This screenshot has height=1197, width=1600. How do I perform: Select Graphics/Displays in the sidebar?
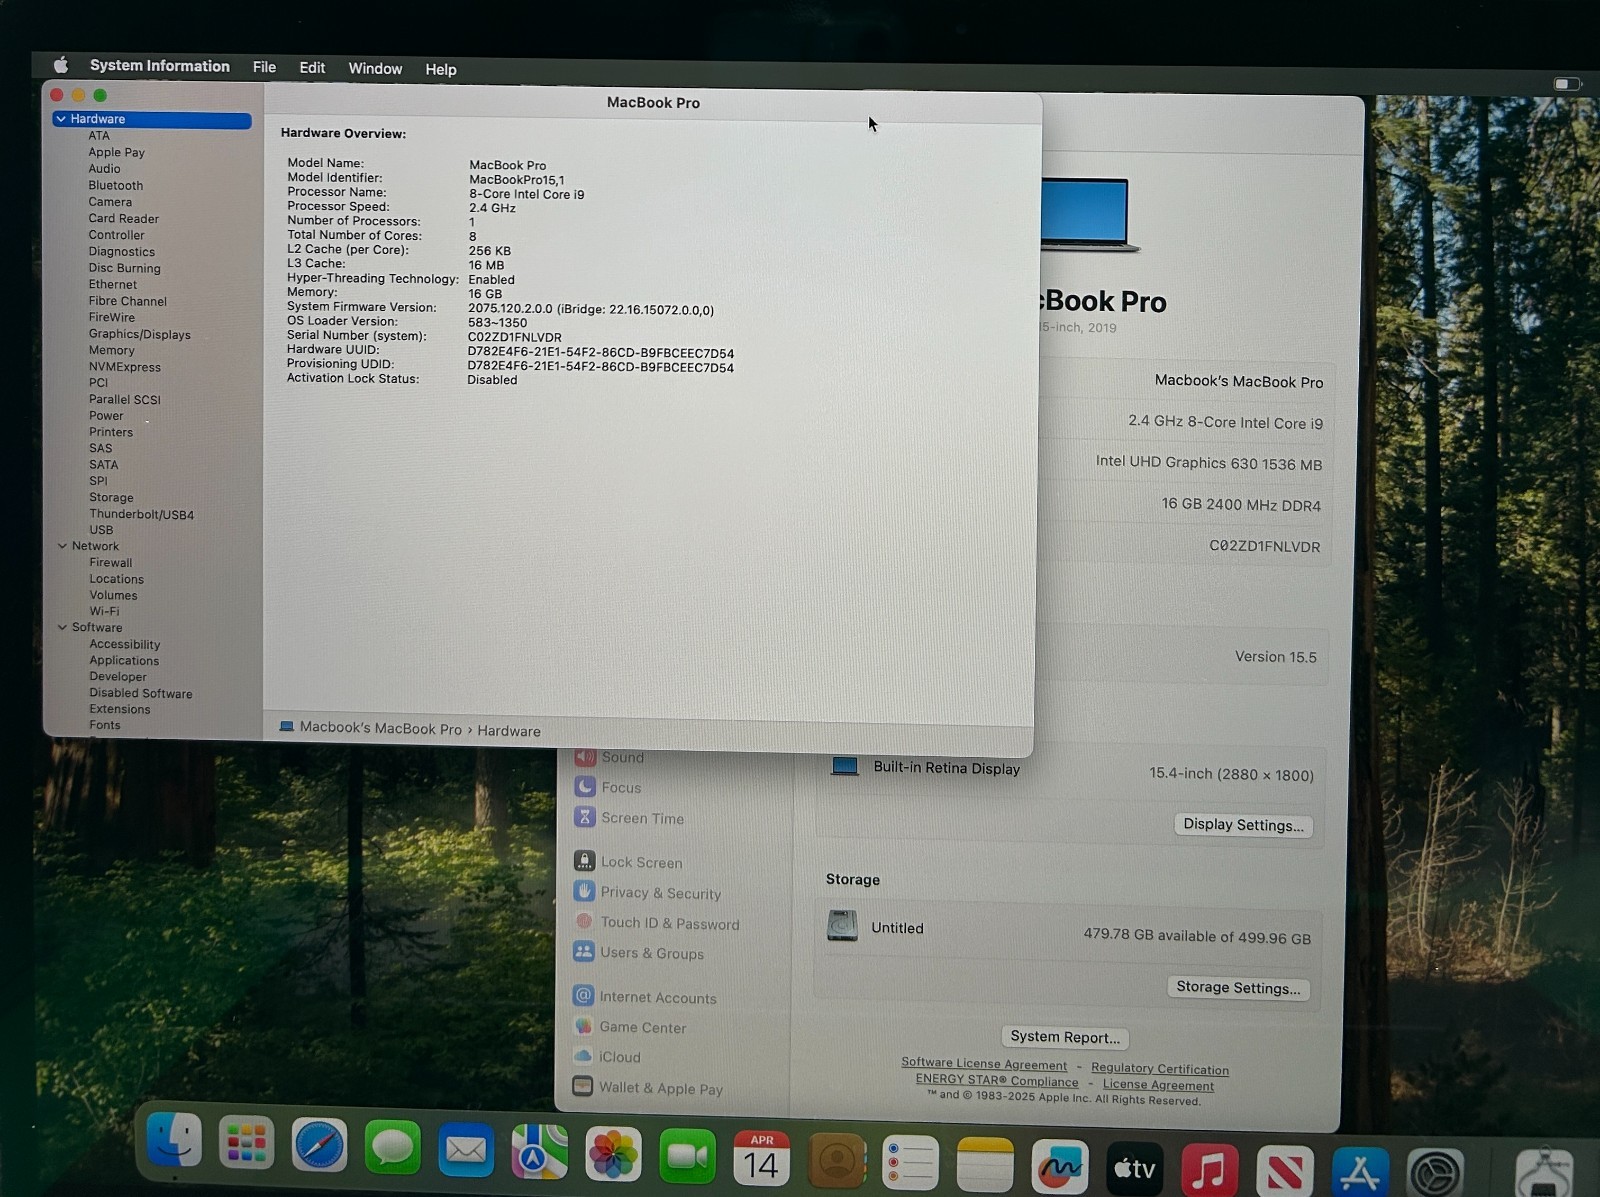(139, 334)
